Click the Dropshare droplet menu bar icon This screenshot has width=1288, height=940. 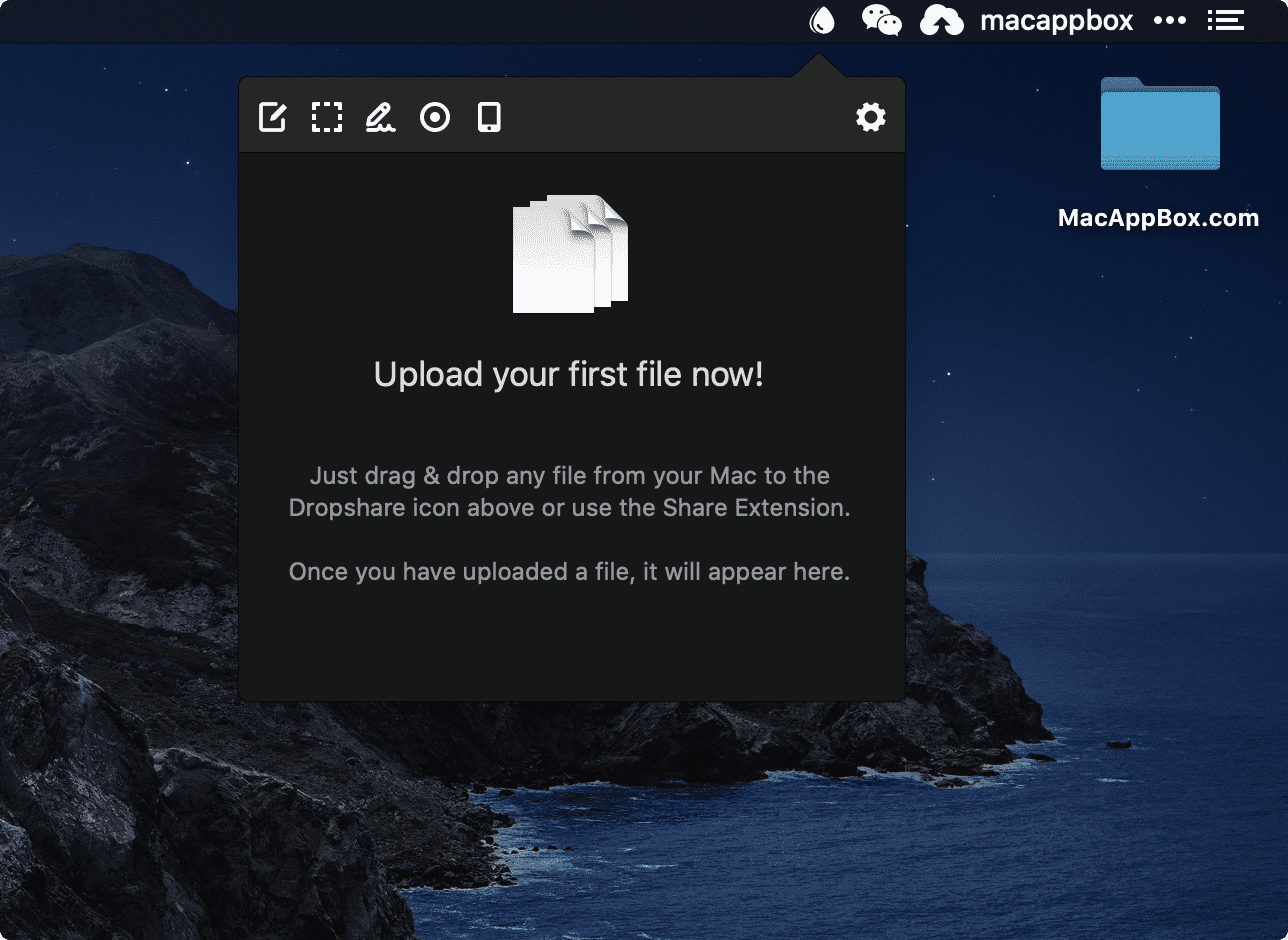tap(822, 20)
